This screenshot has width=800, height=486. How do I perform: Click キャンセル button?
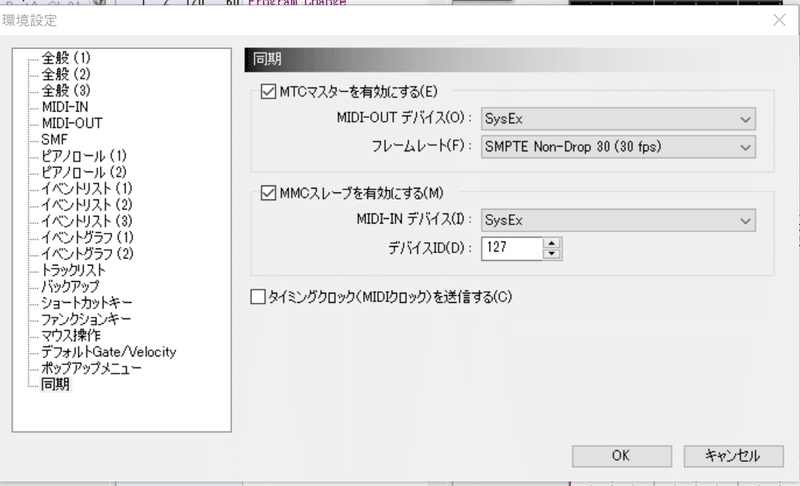tap(733, 456)
